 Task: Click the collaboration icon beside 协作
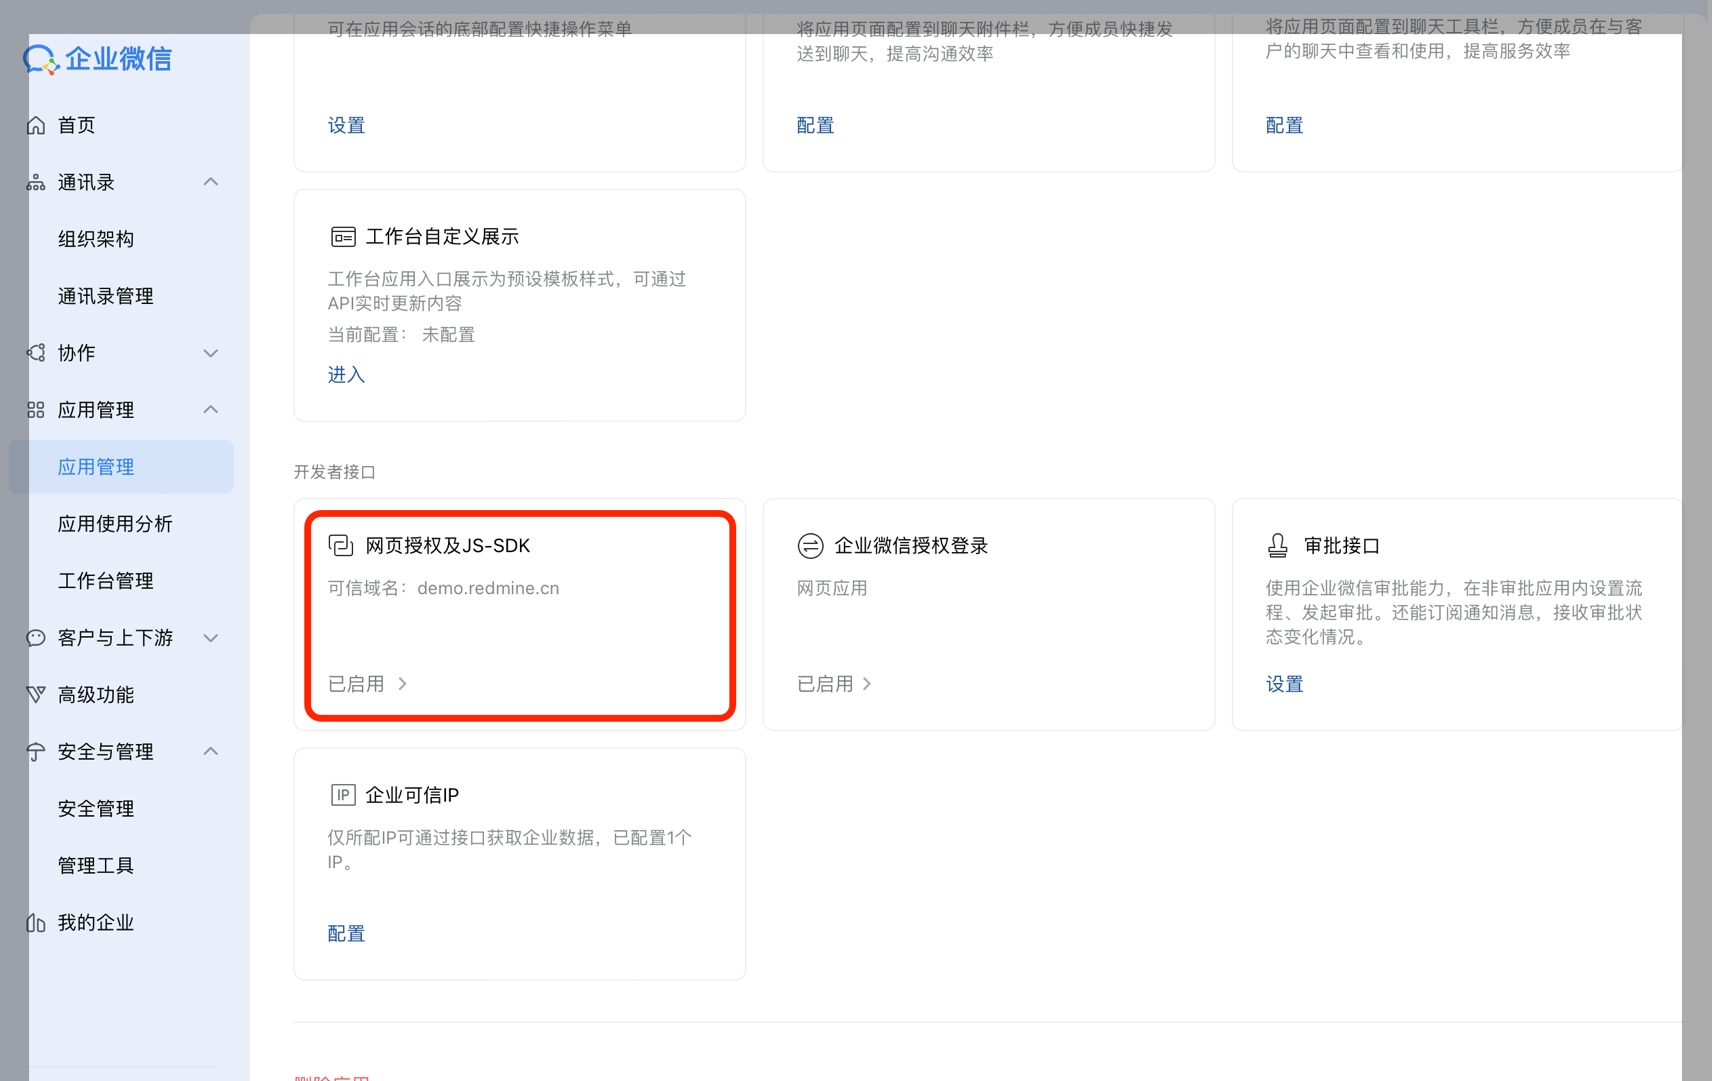click(36, 353)
